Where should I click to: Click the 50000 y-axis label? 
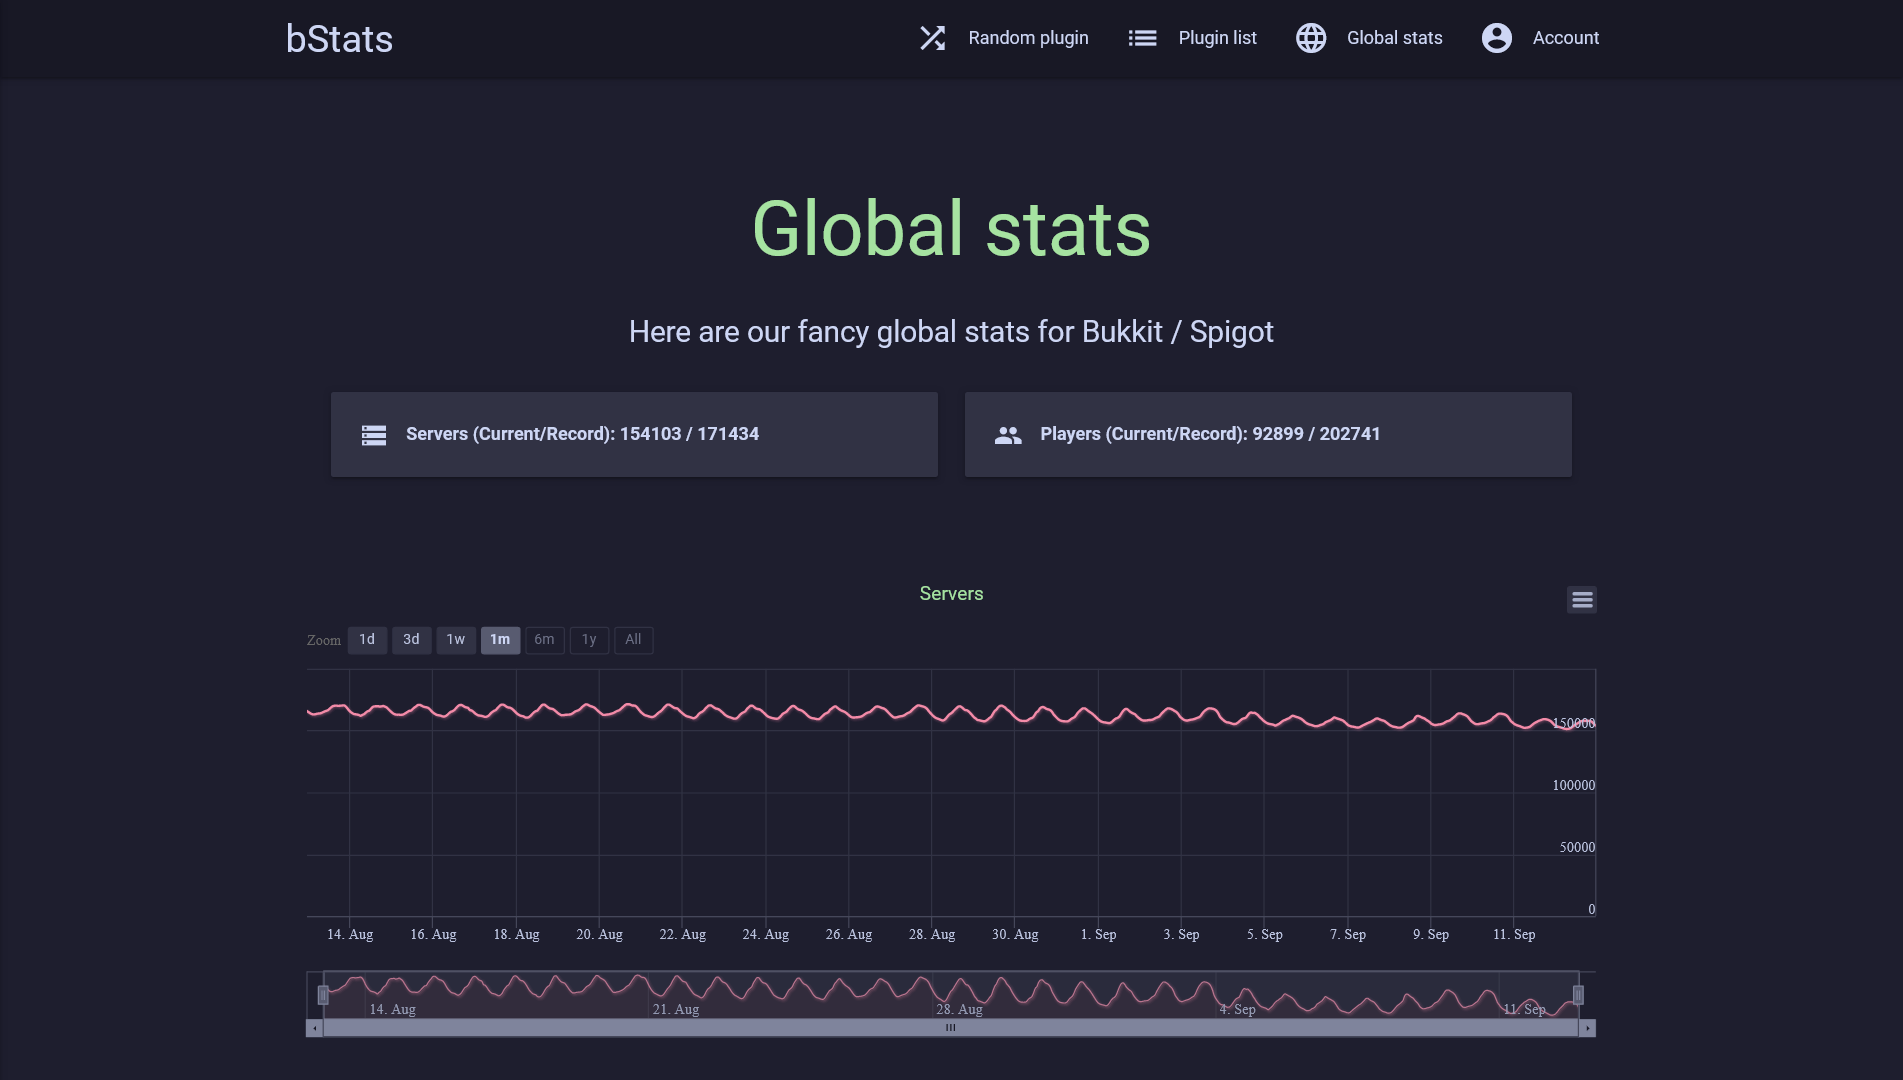(x=1577, y=847)
